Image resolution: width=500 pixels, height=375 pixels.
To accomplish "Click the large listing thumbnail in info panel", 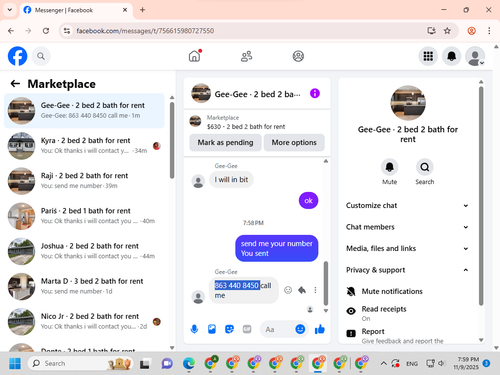I will coord(408,103).
